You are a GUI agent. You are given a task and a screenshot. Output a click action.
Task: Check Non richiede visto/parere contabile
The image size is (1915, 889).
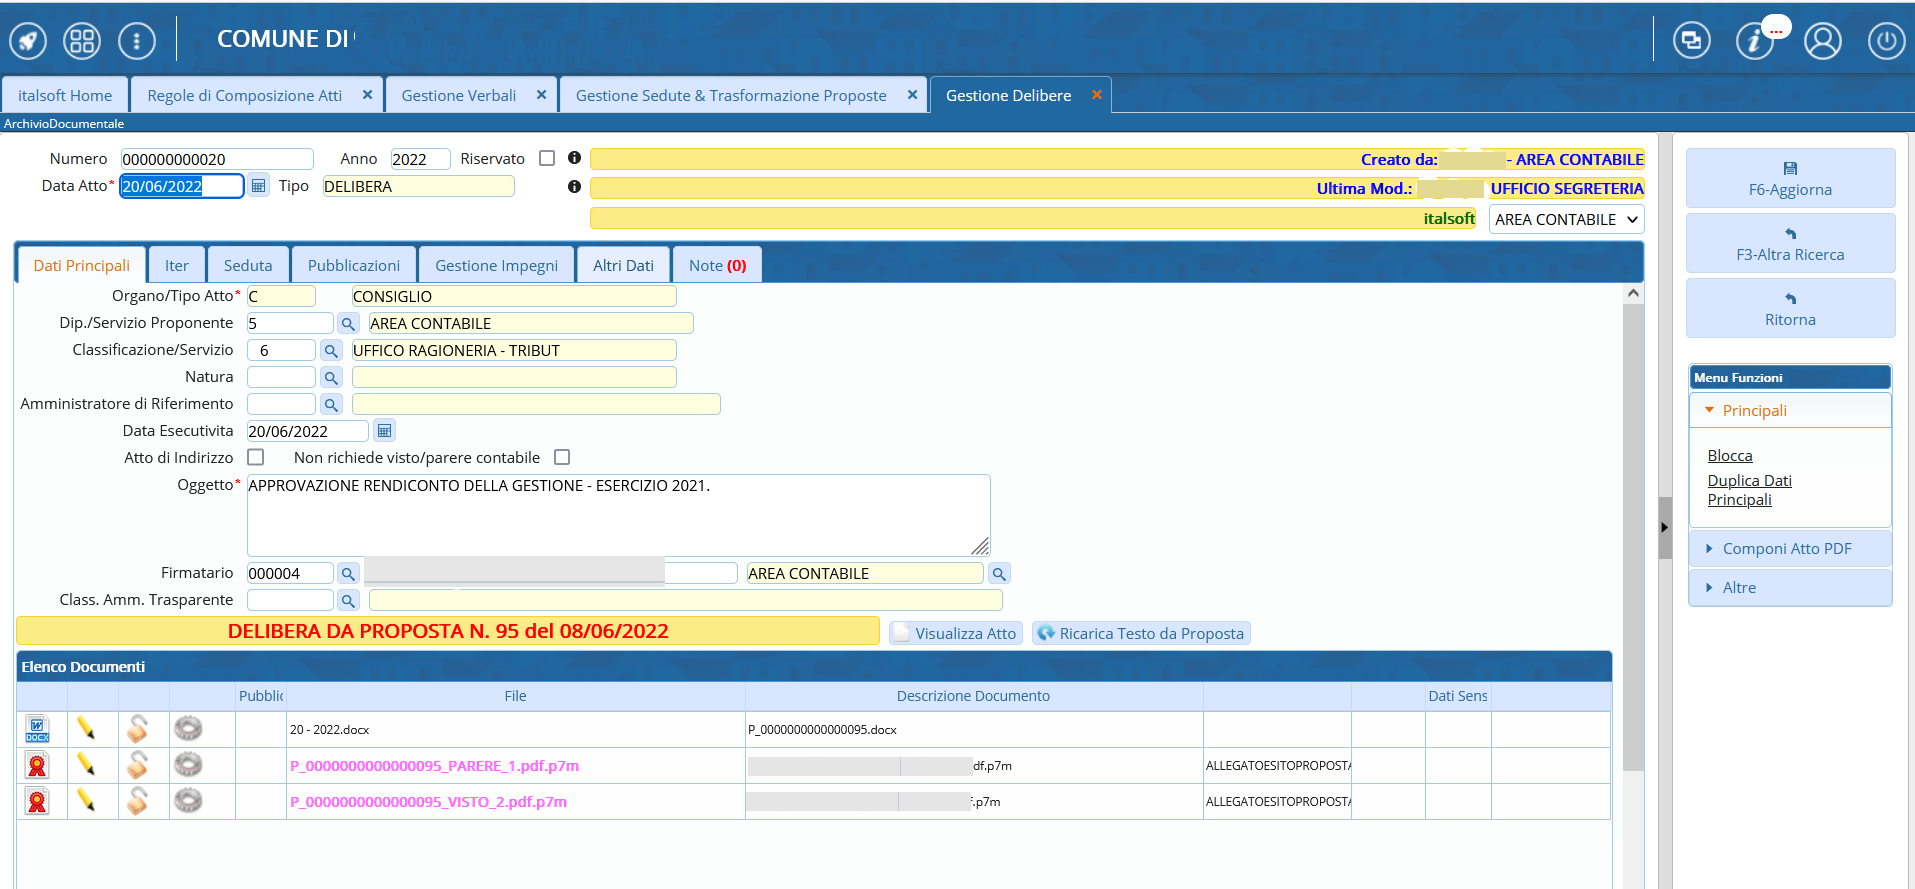pyautogui.click(x=562, y=457)
